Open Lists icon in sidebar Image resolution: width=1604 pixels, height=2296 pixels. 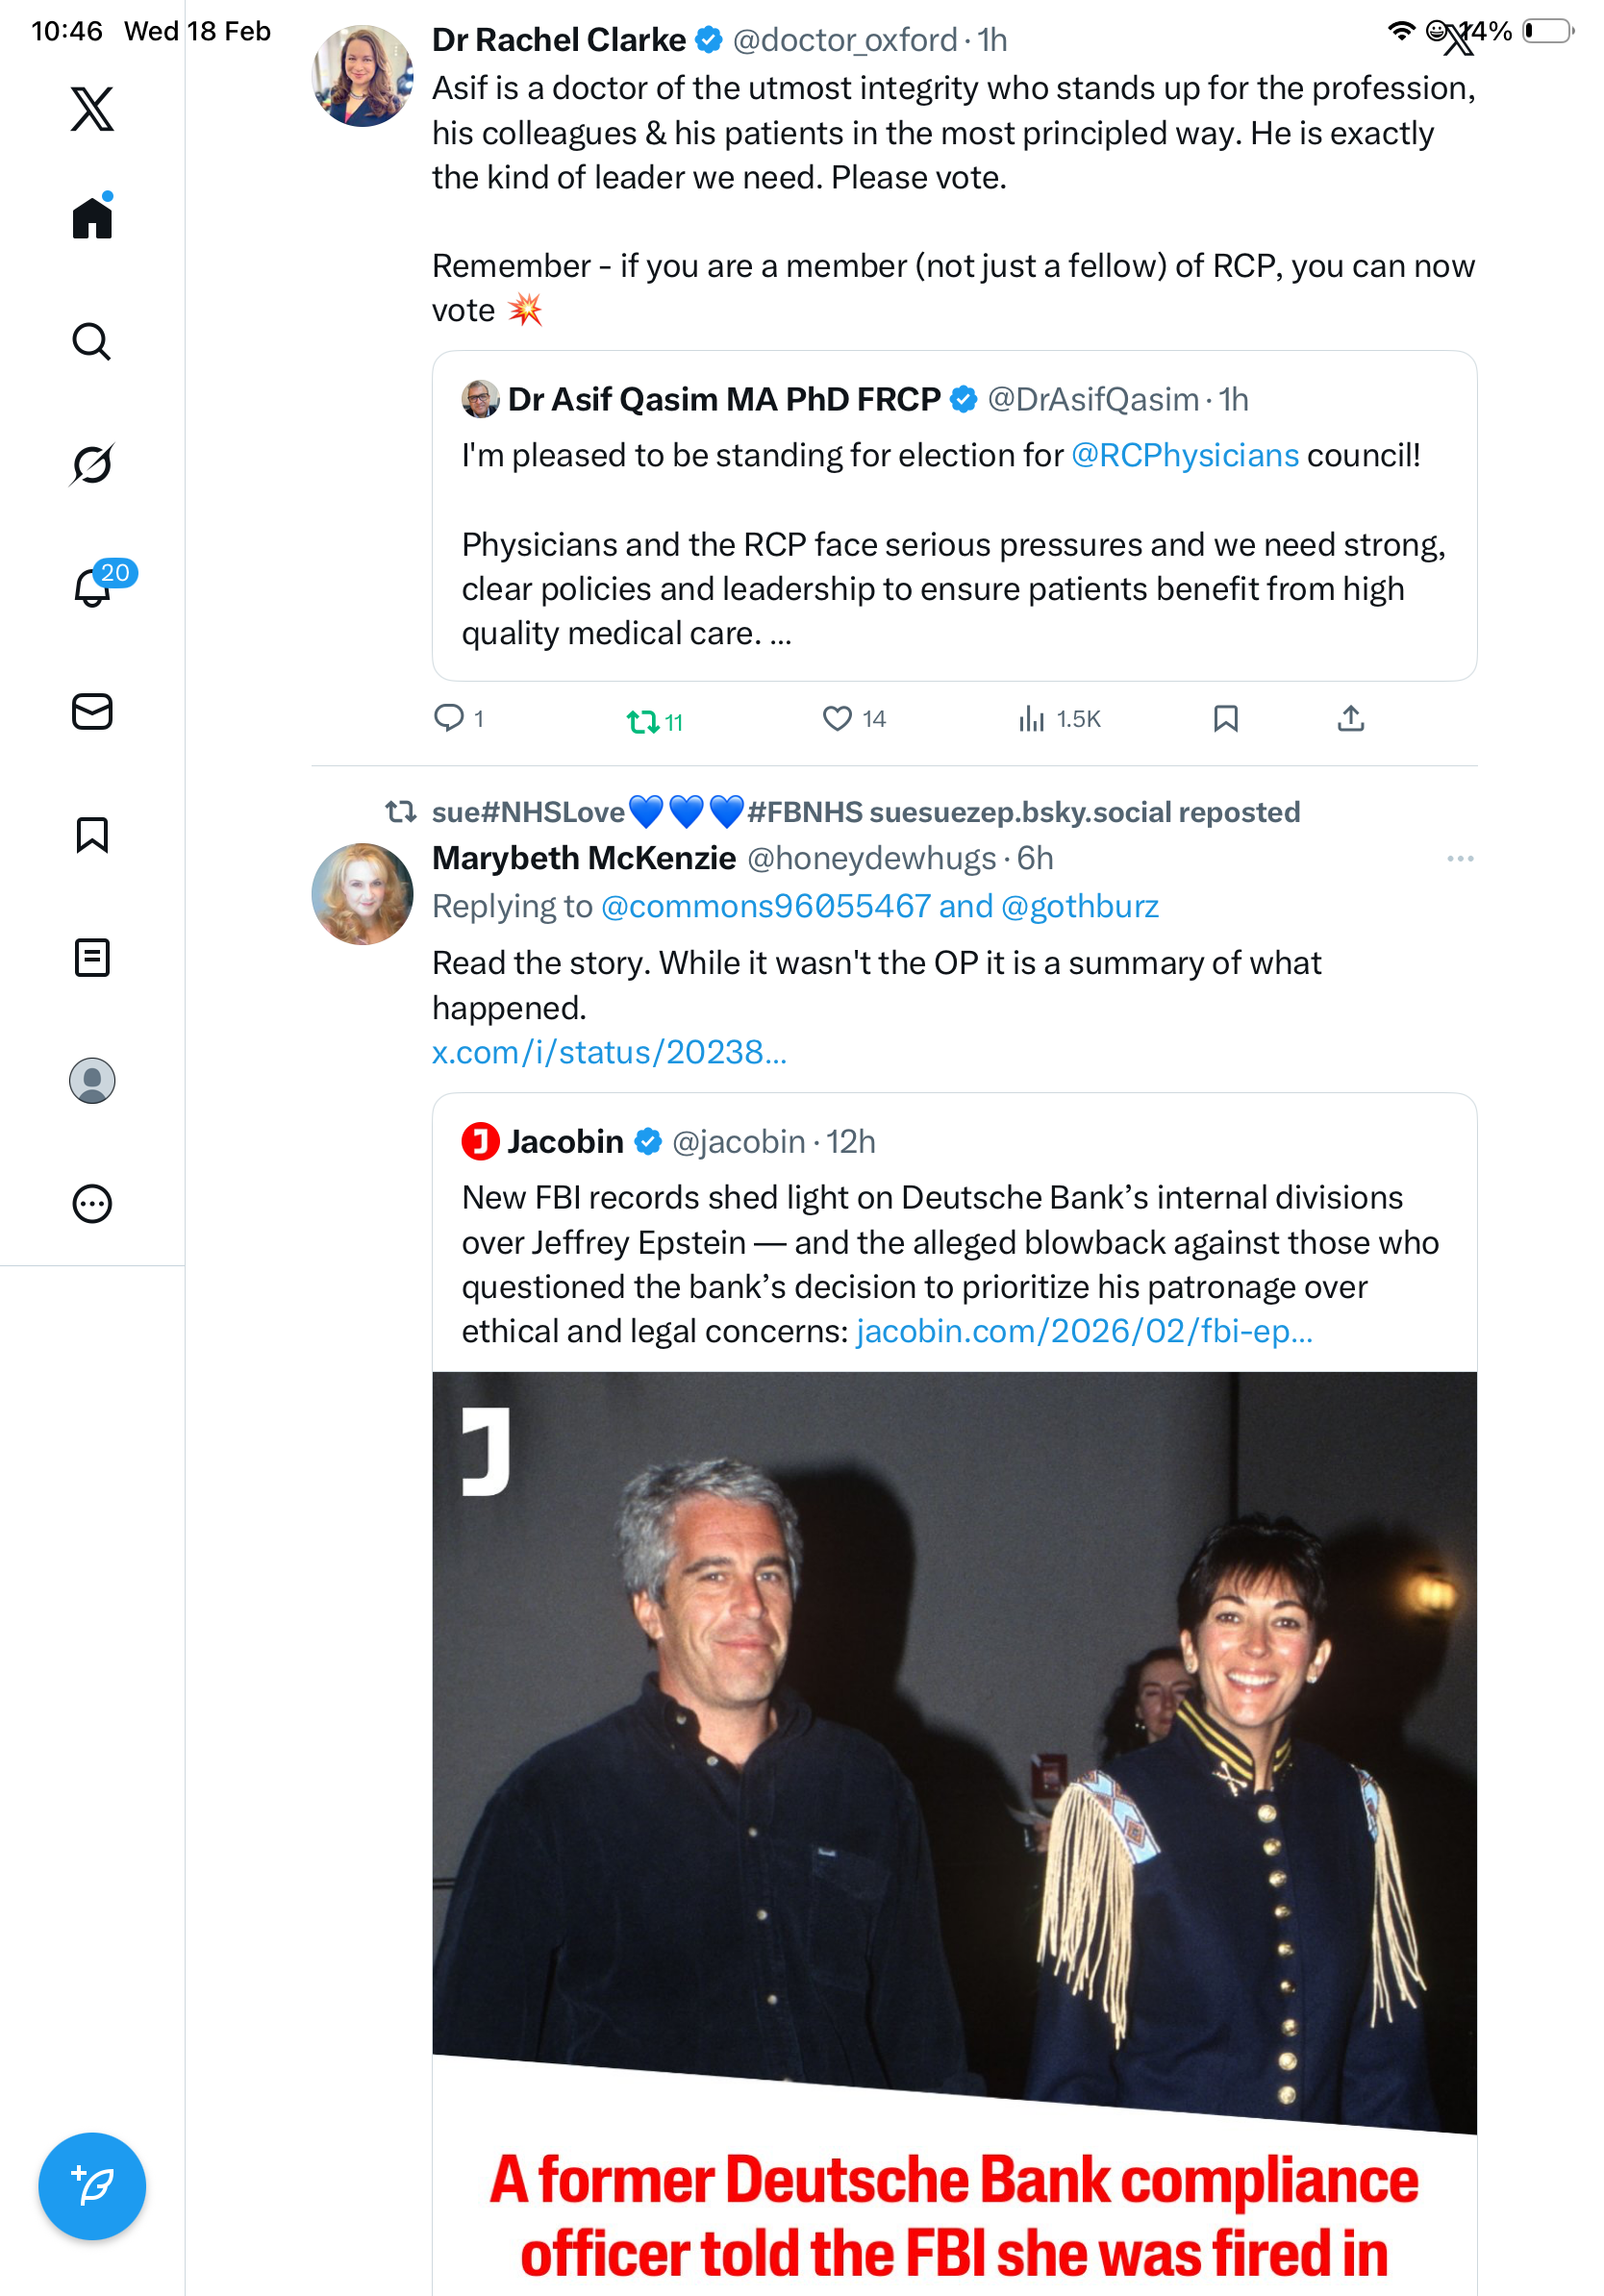(92, 958)
